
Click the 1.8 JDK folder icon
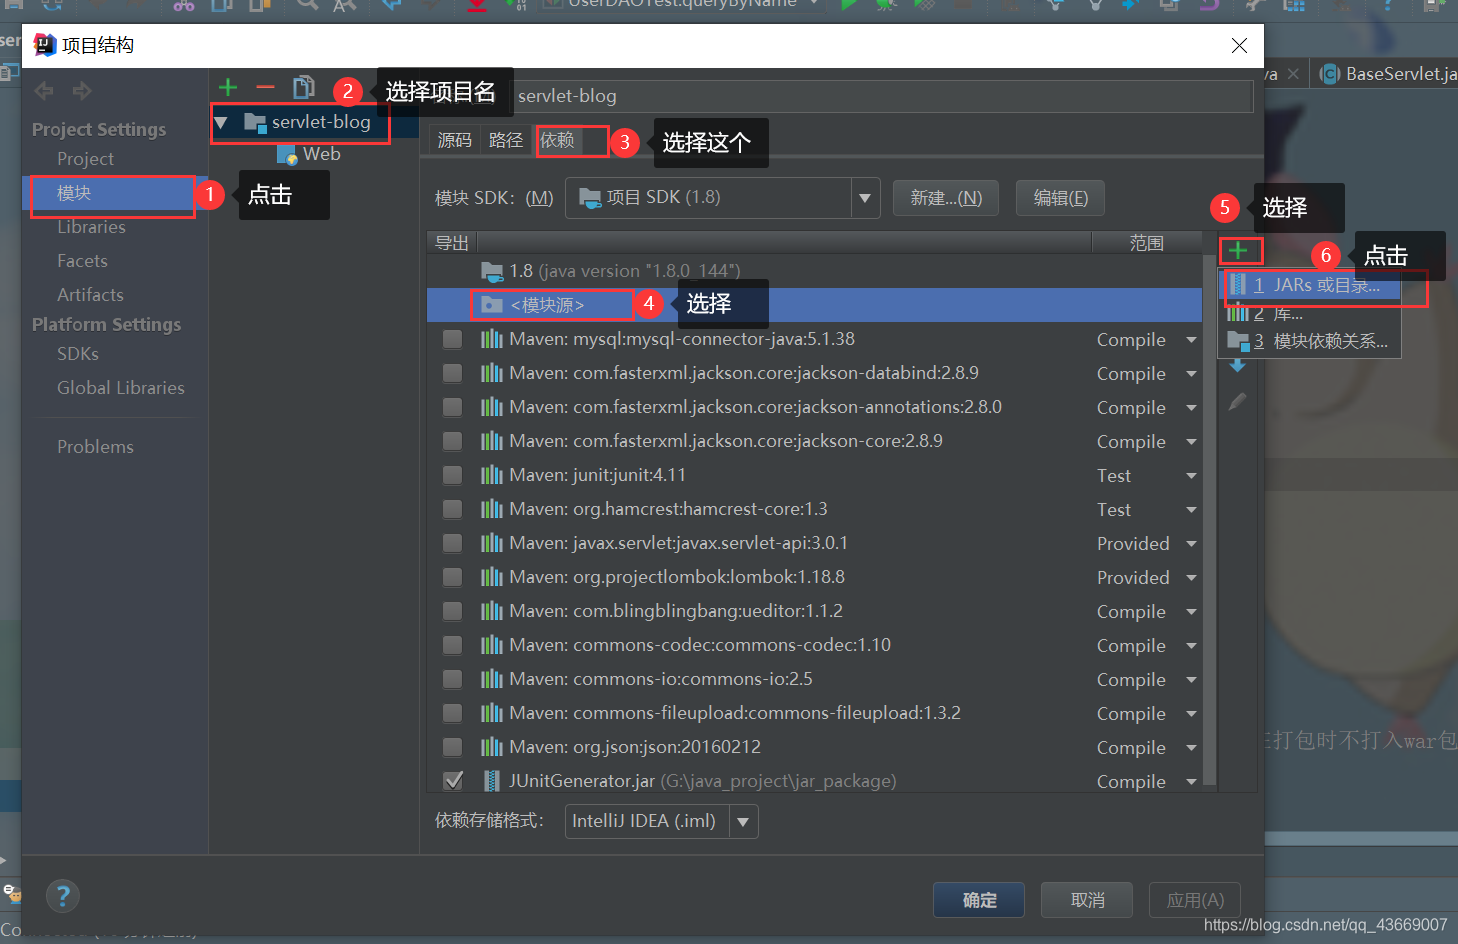(x=492, y=271)
